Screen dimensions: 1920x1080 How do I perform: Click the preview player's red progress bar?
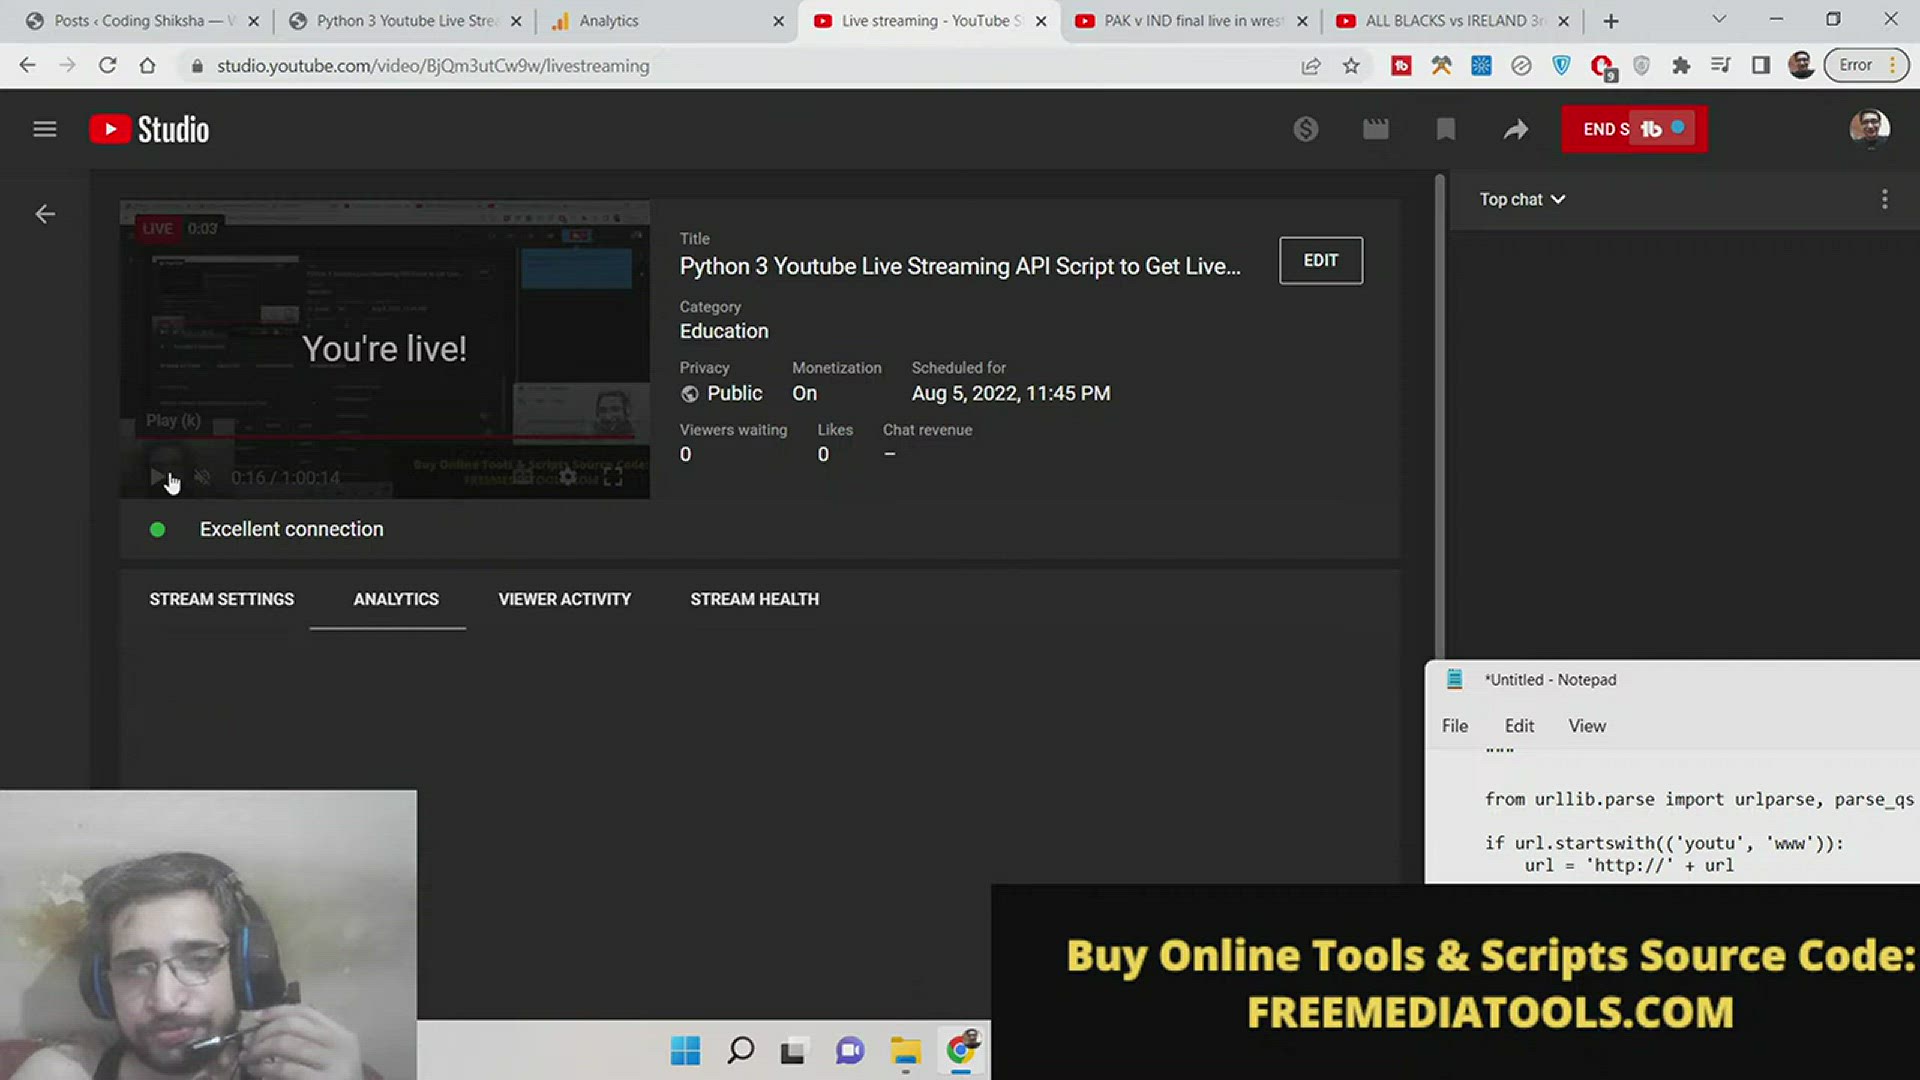(x=385, y=437)
